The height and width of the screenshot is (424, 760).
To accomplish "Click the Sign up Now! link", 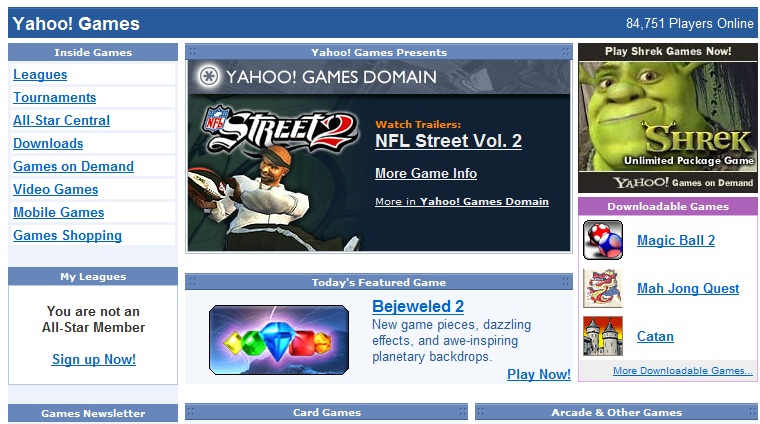I will (x=93, y=360).
